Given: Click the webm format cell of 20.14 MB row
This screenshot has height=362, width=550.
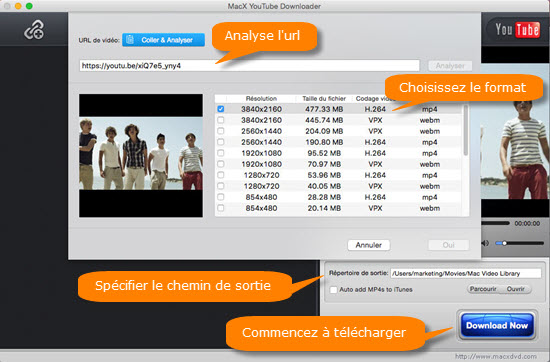Looking at the screenshot, I should [x=430, y=208].
